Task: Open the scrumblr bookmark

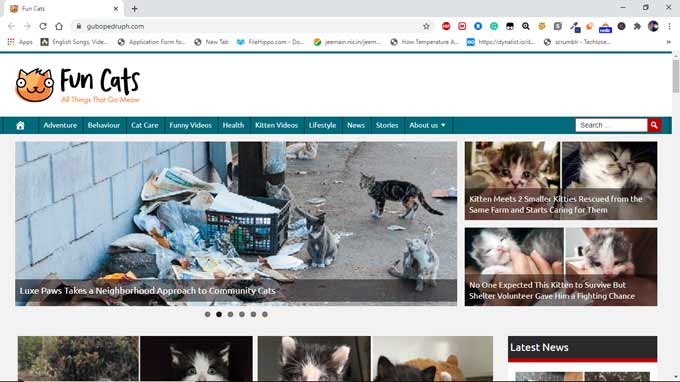Action: 577,42
